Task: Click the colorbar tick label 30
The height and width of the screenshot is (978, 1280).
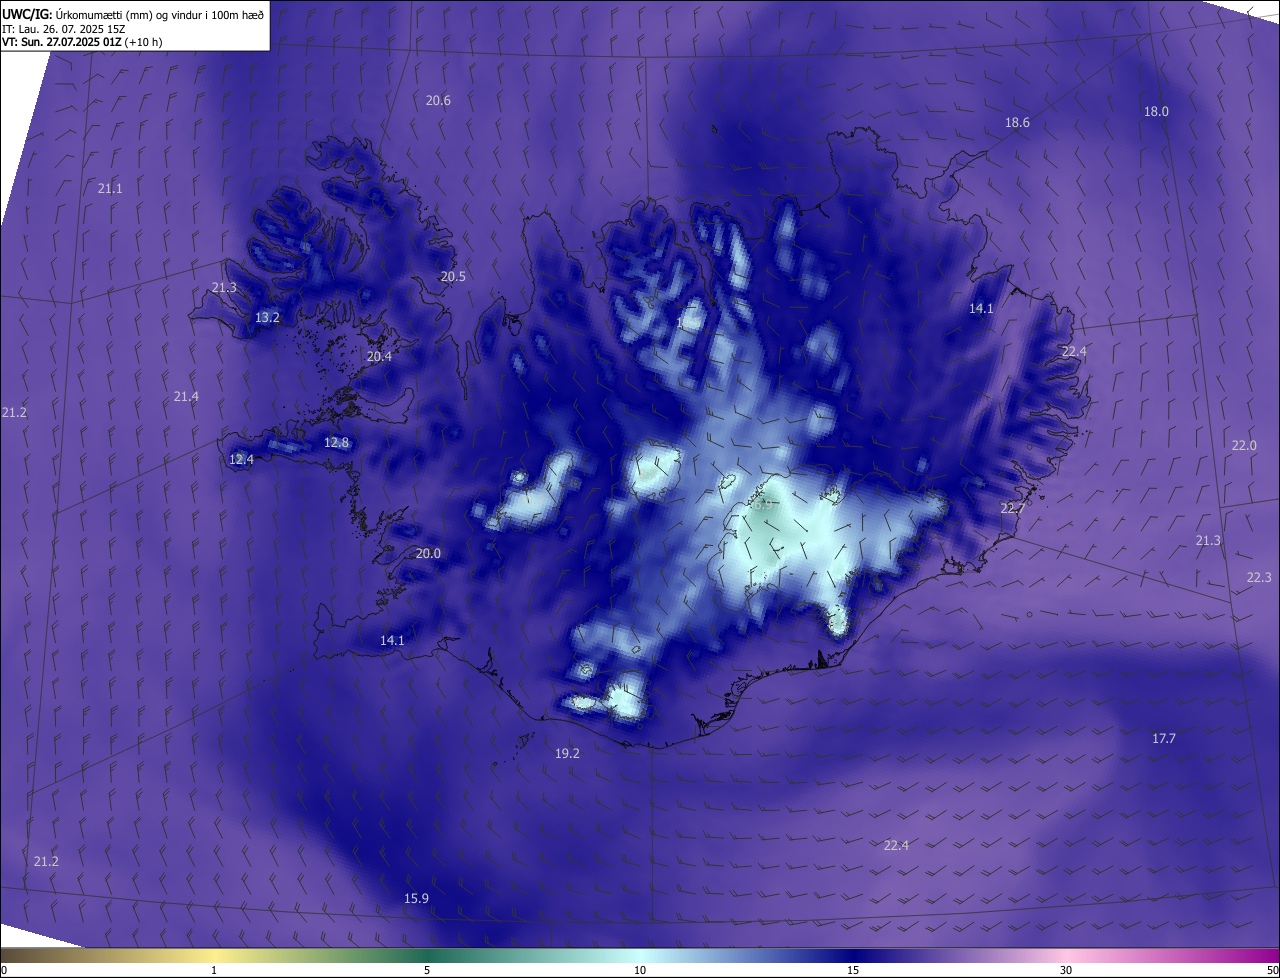Action: [x=1066, y=970]
